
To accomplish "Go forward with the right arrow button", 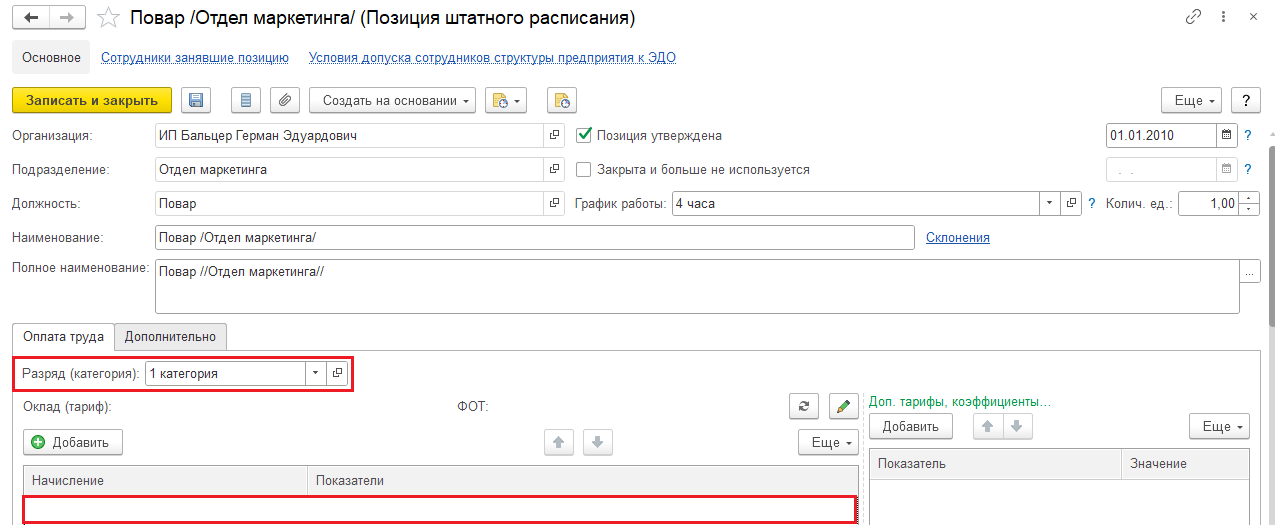I will coord(67,18).
